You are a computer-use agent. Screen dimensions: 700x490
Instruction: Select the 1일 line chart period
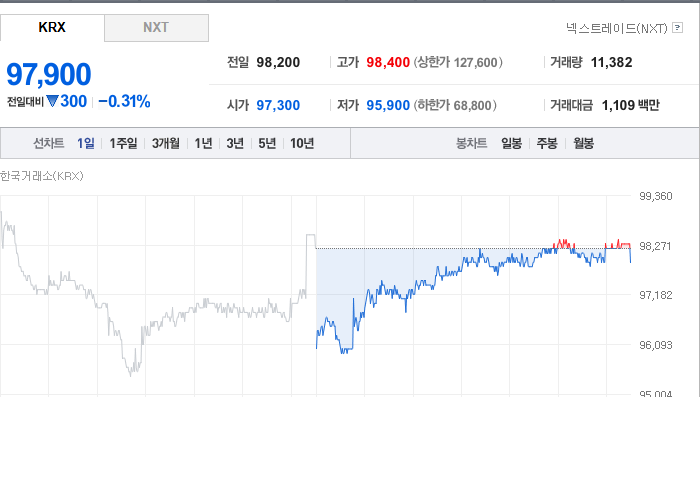pyautogui.click(x=86, y=143)
